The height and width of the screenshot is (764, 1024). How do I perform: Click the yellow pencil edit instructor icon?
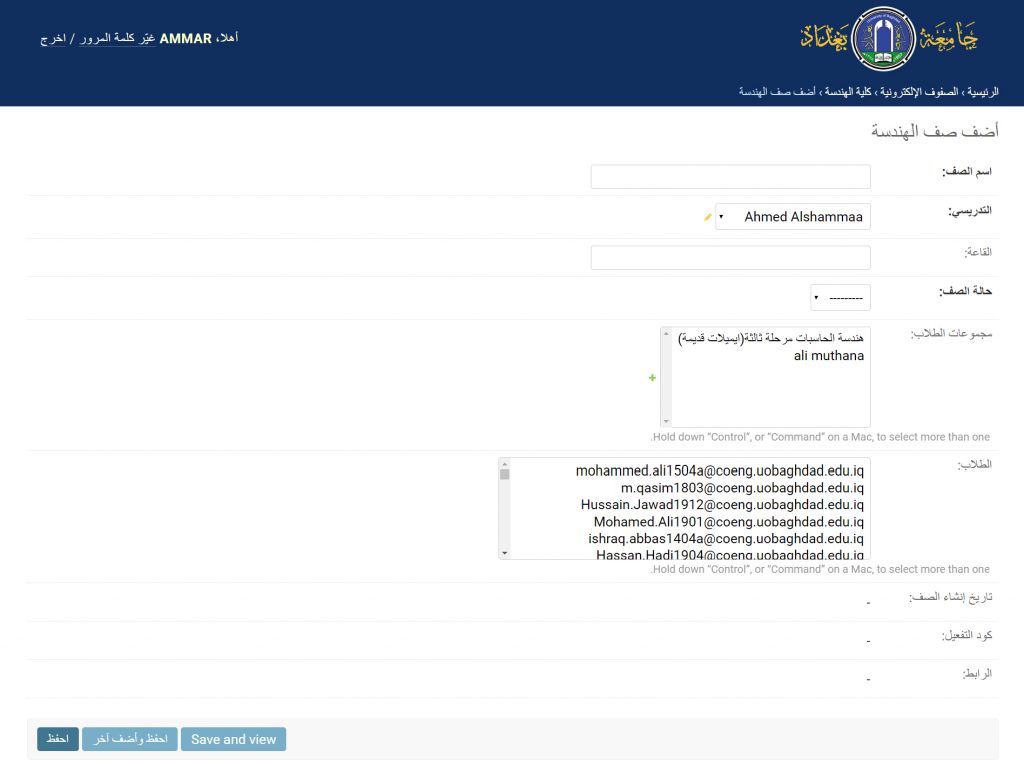tap(708, 217)
